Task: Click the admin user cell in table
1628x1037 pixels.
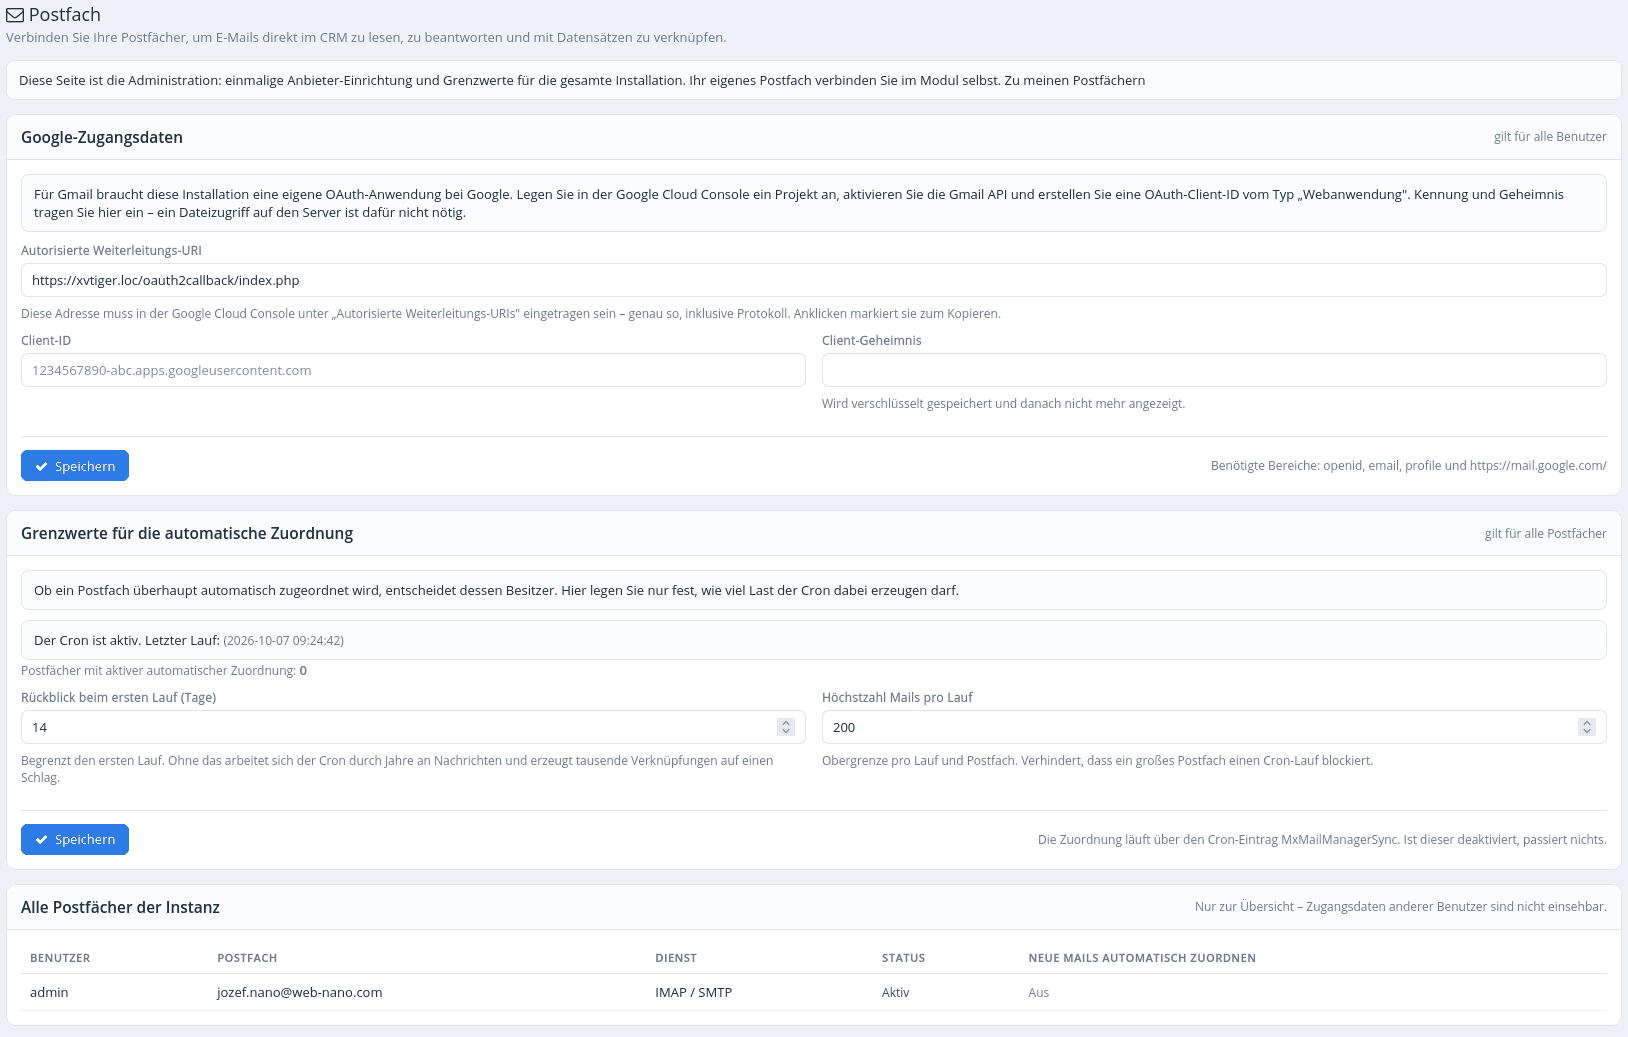Action: tap(49, 993)
